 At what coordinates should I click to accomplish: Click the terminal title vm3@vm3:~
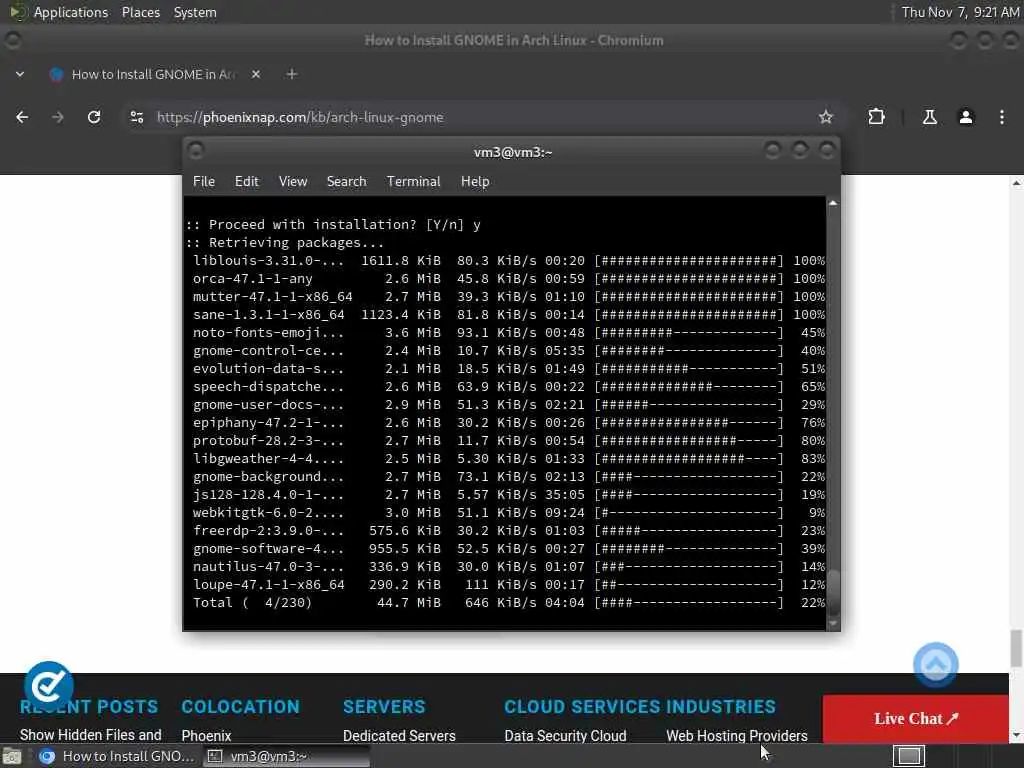coord(513,152)
